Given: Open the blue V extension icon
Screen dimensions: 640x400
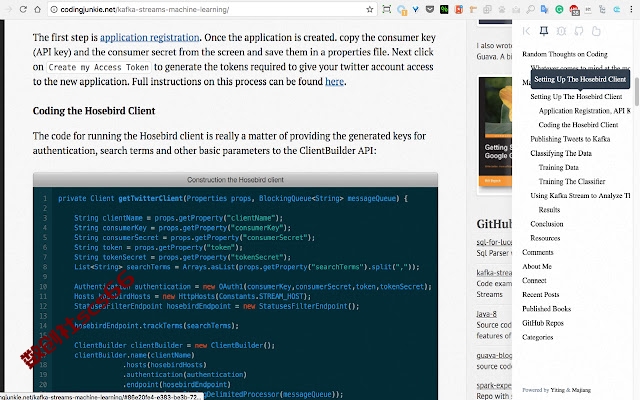Looking at the screenshot, I should coord(415,9).
